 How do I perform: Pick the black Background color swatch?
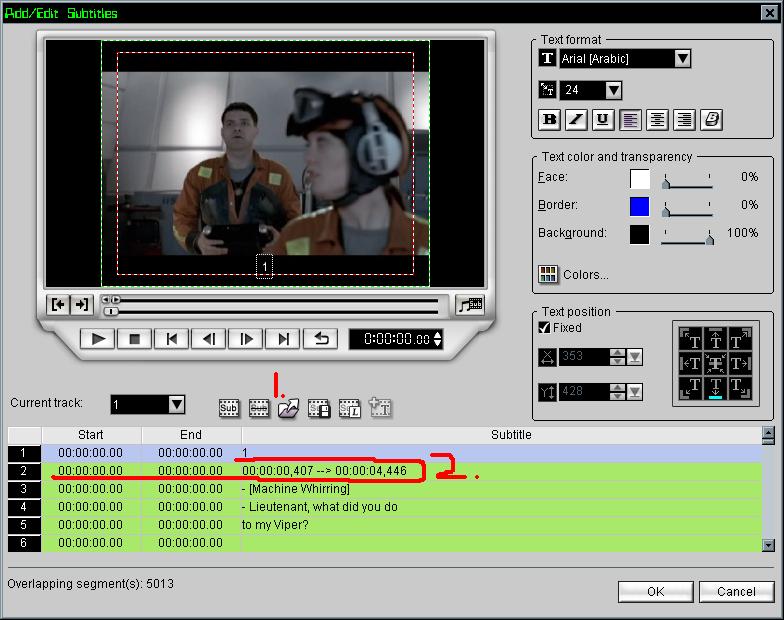pos(640,234)
